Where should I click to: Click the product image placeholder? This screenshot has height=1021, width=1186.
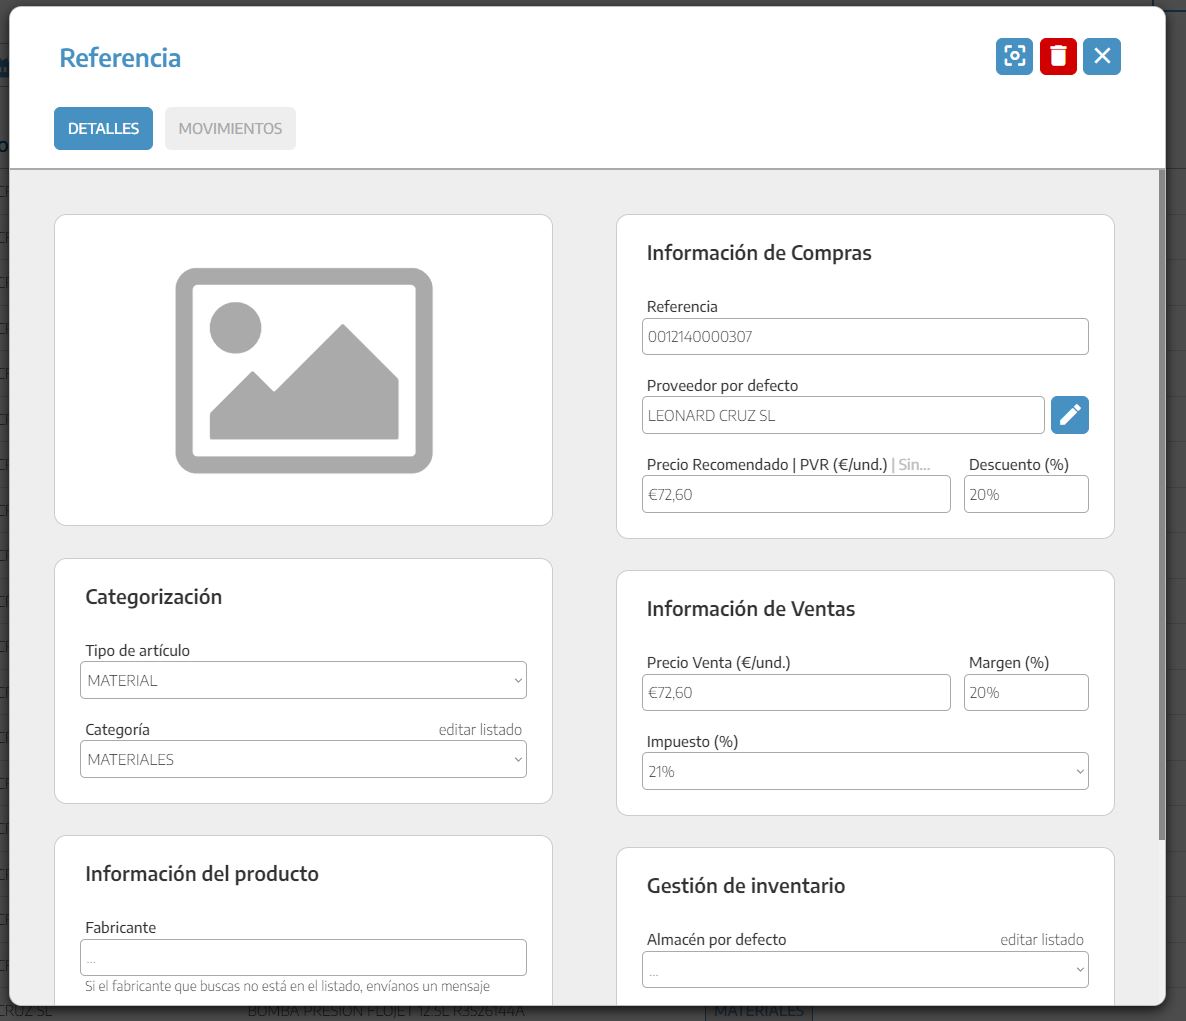coord(303,370)
